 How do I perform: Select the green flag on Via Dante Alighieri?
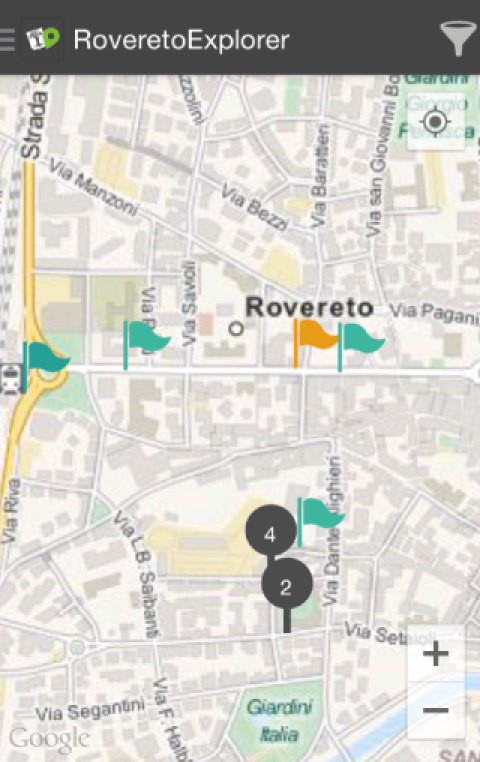(x=320, y=522)
